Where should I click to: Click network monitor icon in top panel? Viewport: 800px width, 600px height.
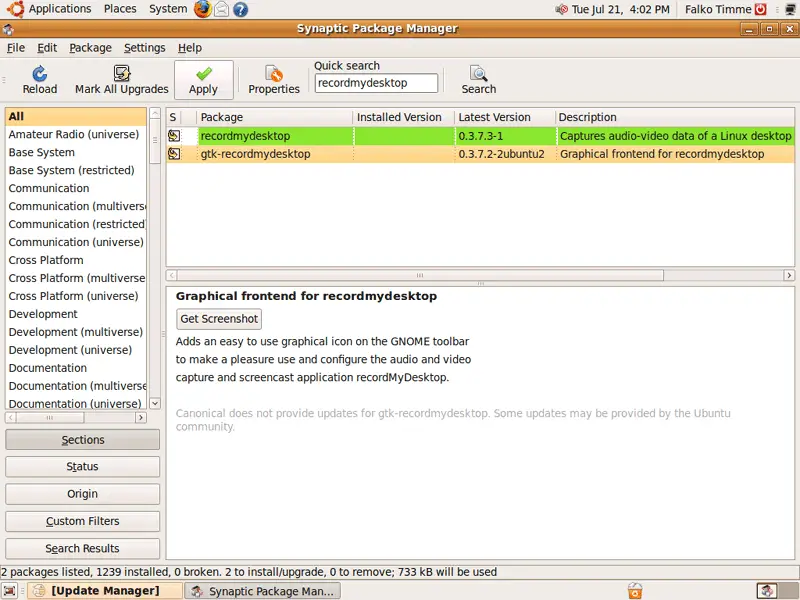(x=790, y=9)
